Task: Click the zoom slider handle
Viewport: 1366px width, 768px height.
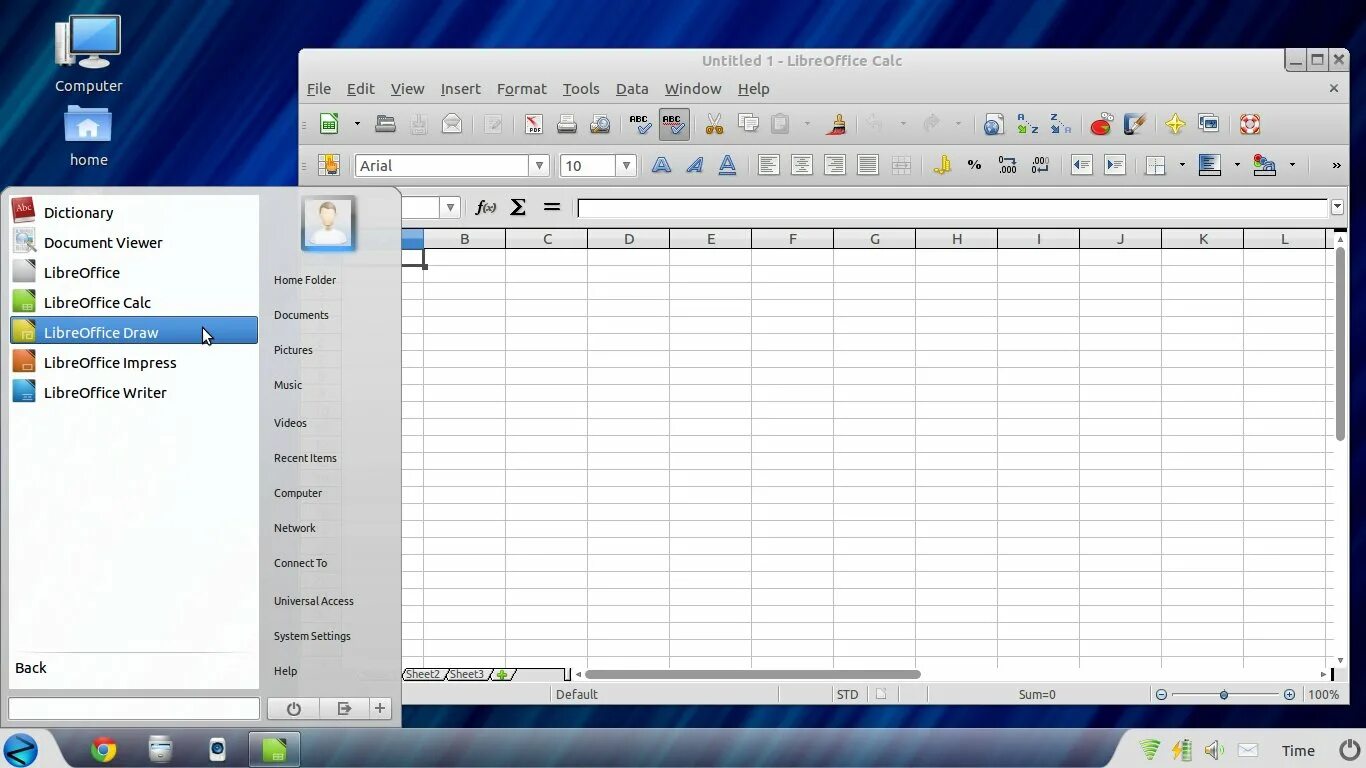Action: 1223,694
